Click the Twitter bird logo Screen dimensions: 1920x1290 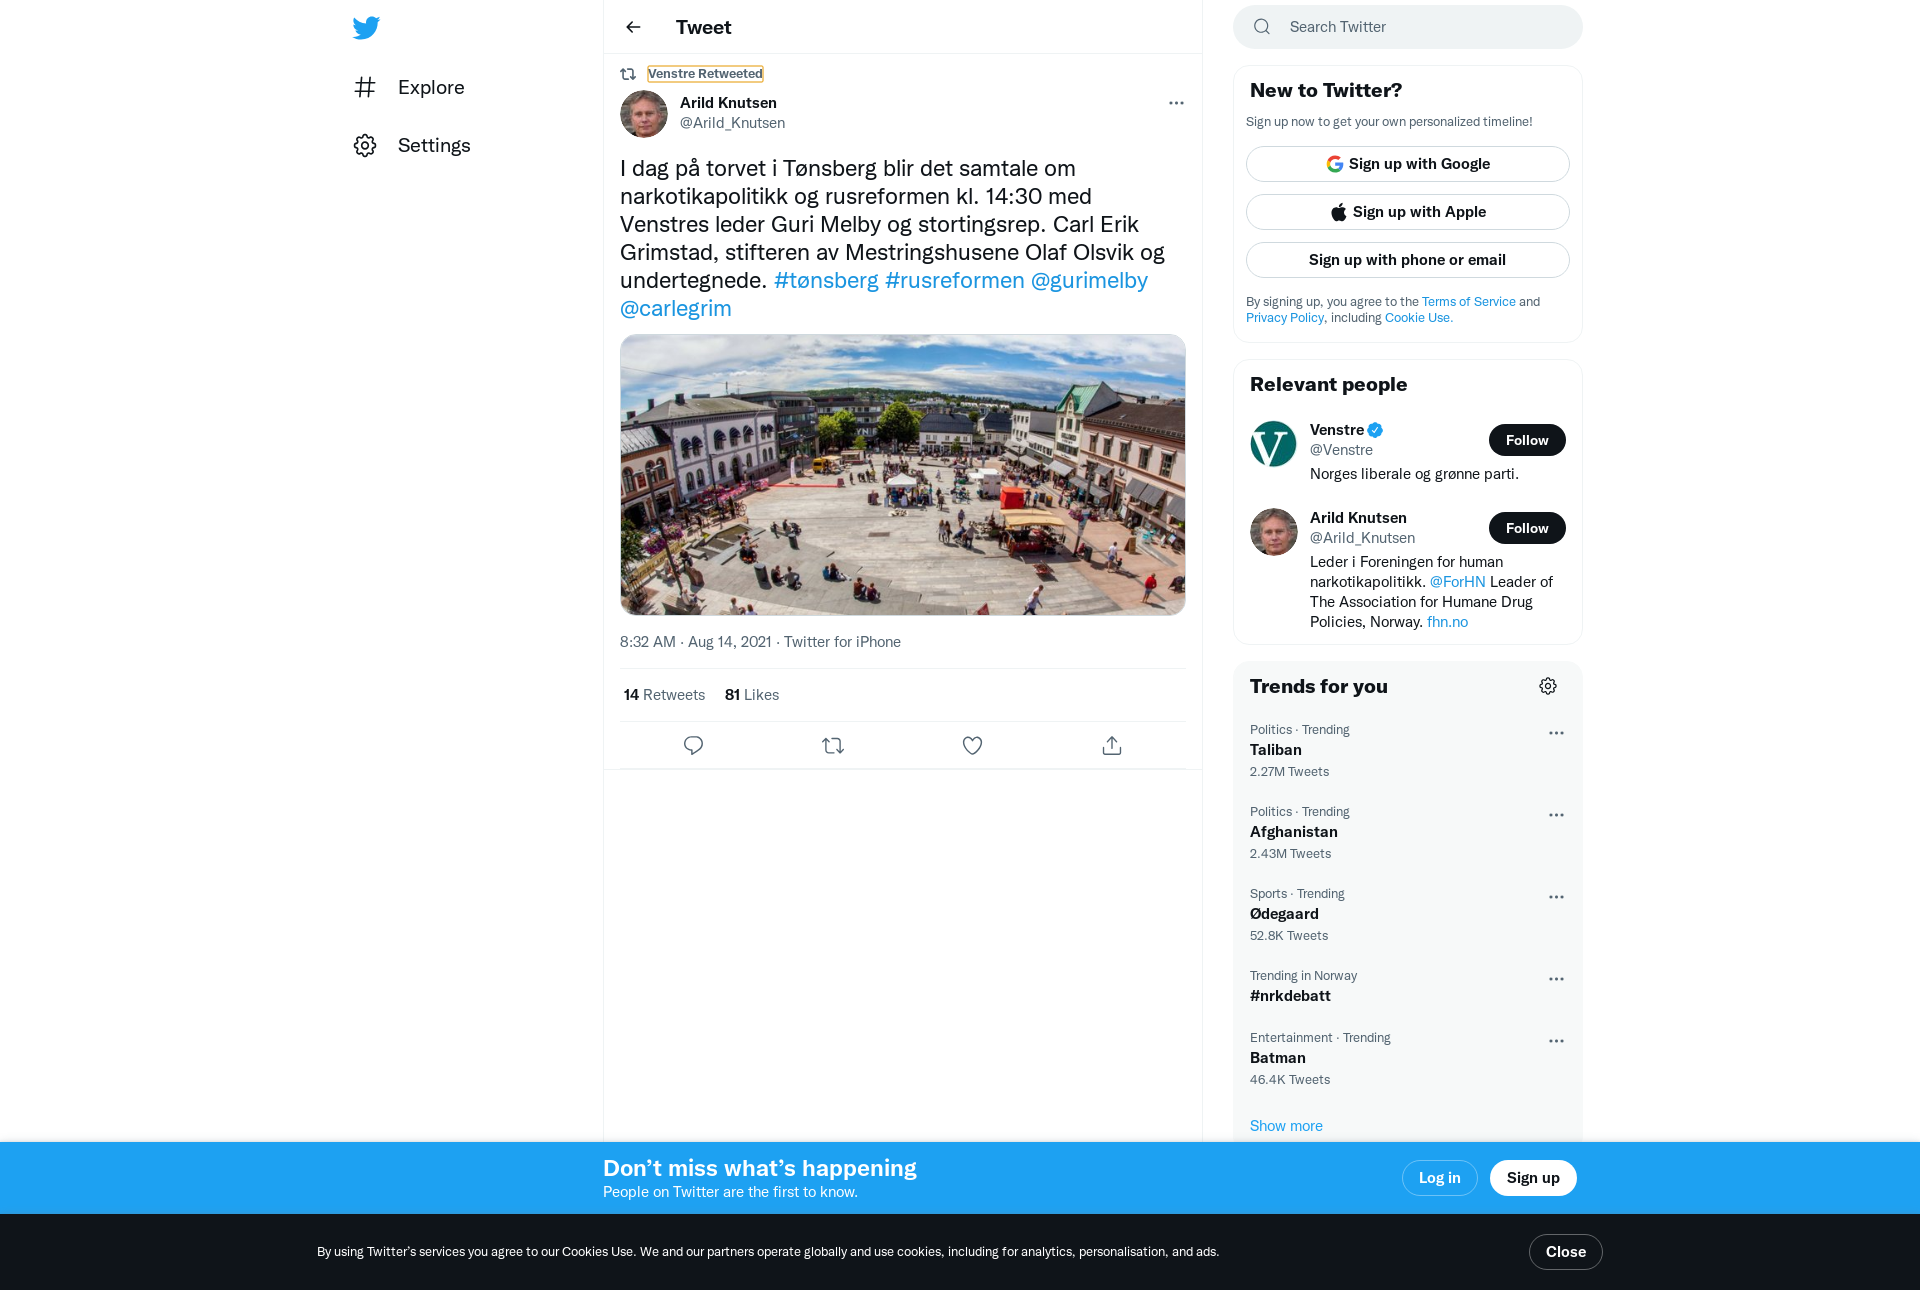click(x=366, y=27)
